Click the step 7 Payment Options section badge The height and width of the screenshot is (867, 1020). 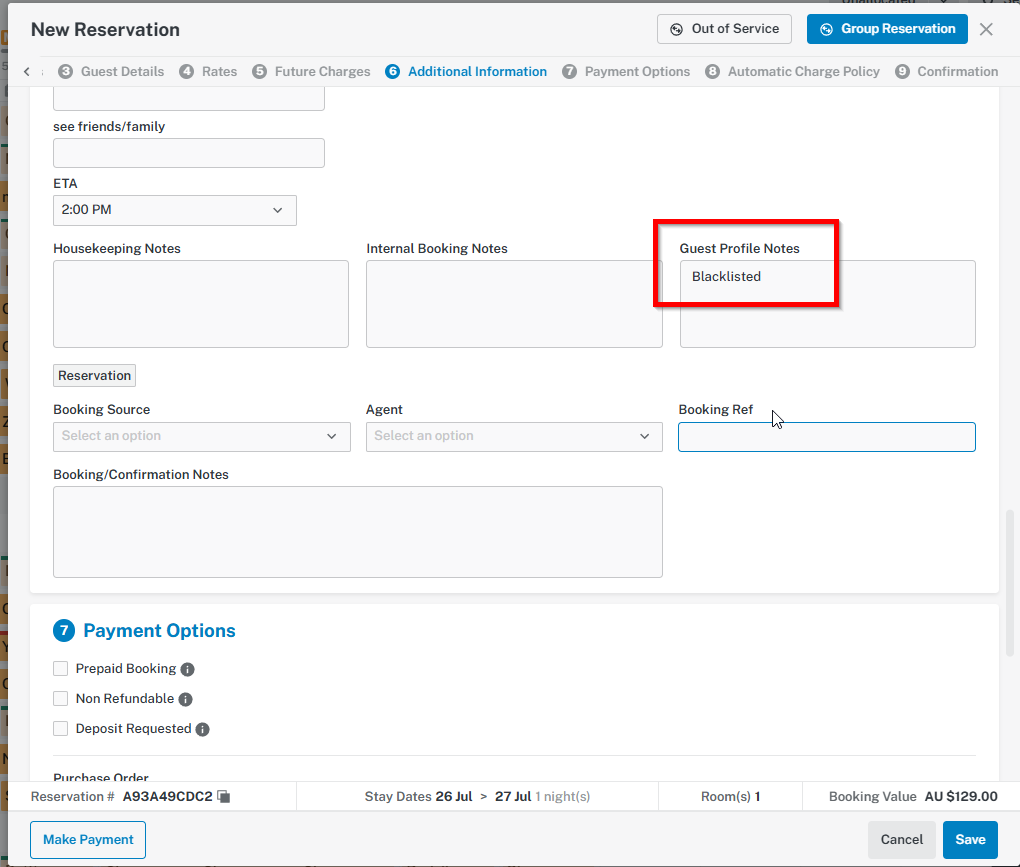(64, 631)
